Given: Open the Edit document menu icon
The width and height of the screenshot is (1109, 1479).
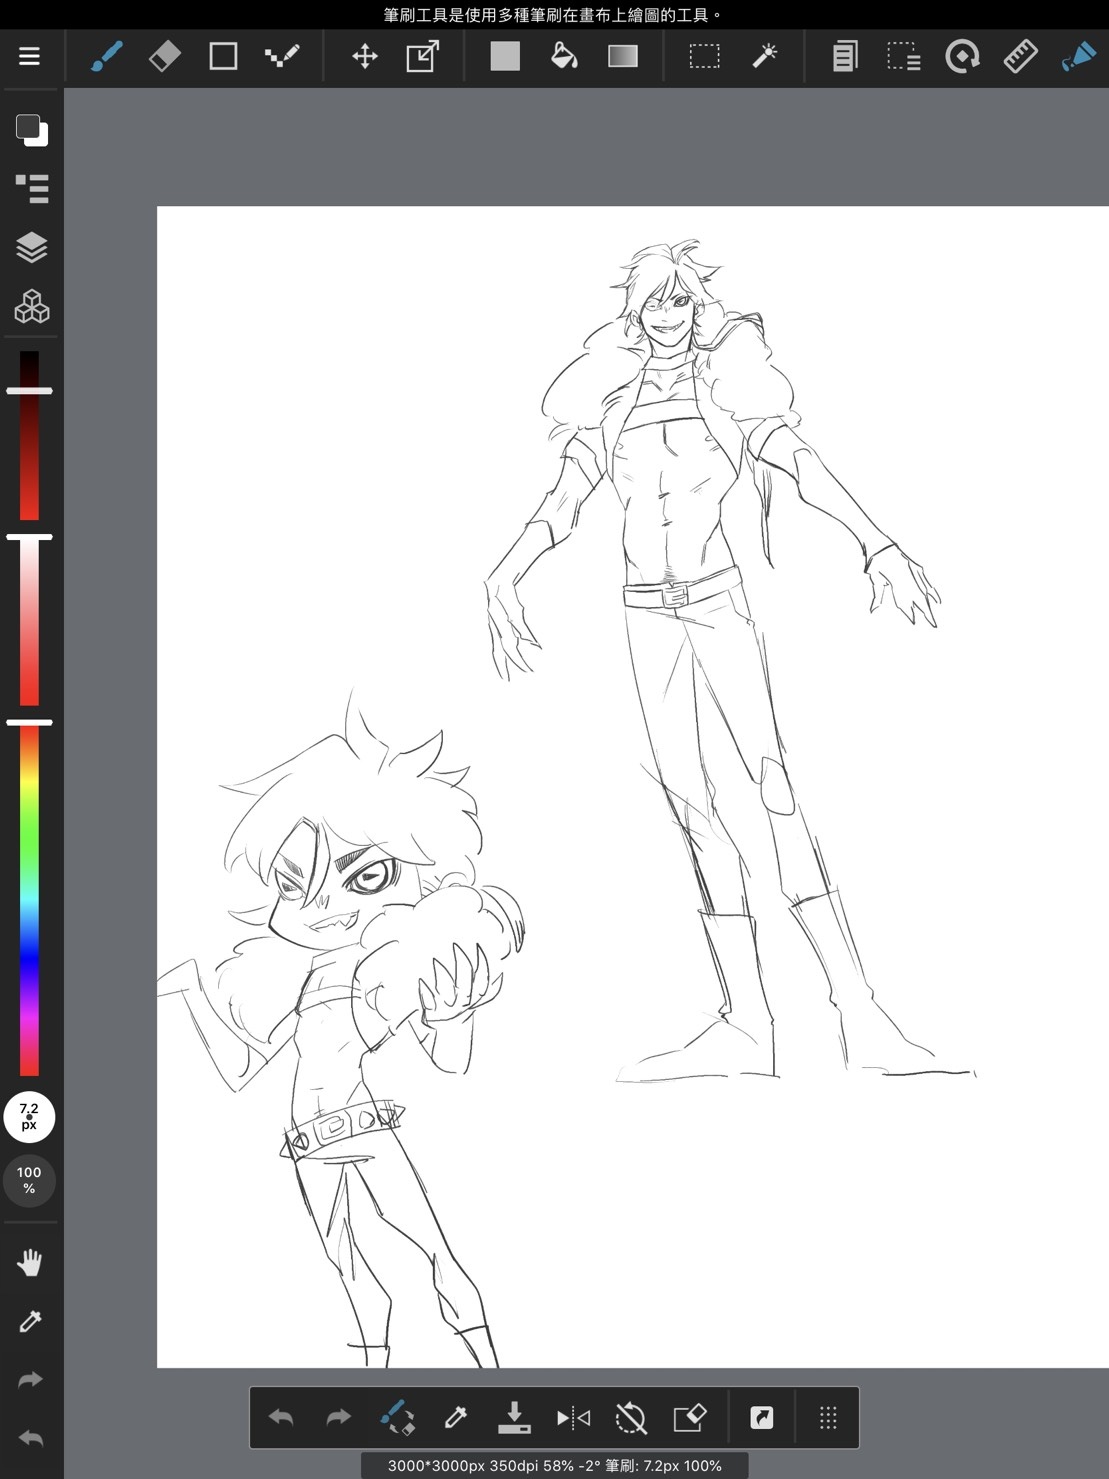Looking at the screenshot, I should click(x=845, y=56).
